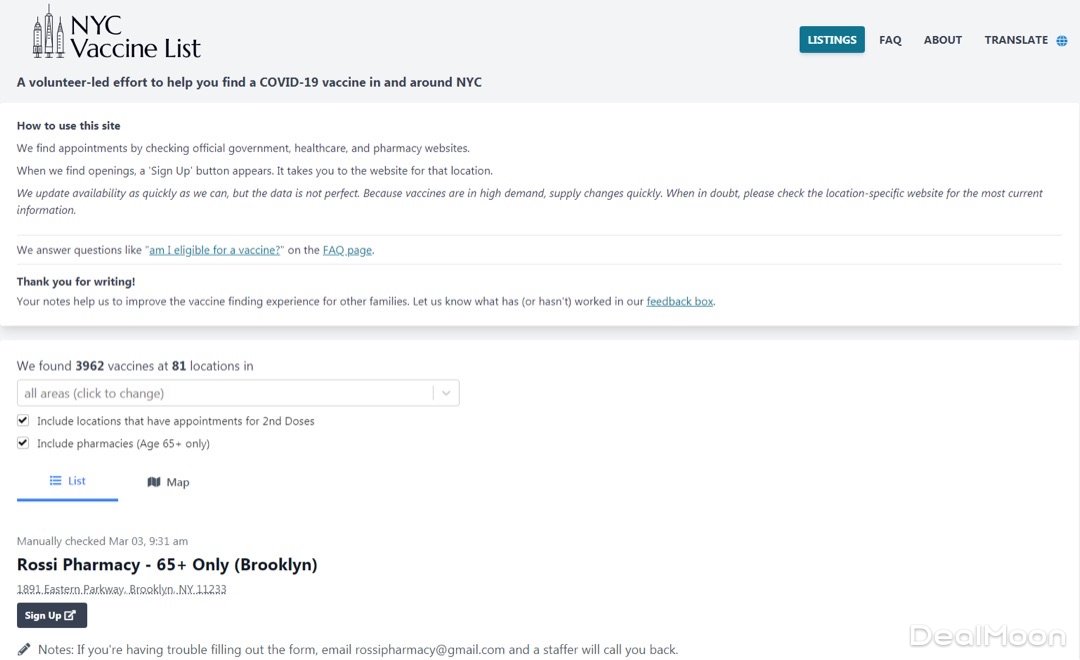
Task: Open the 'all areas' location selector
Action: click(x=225, y=393)
